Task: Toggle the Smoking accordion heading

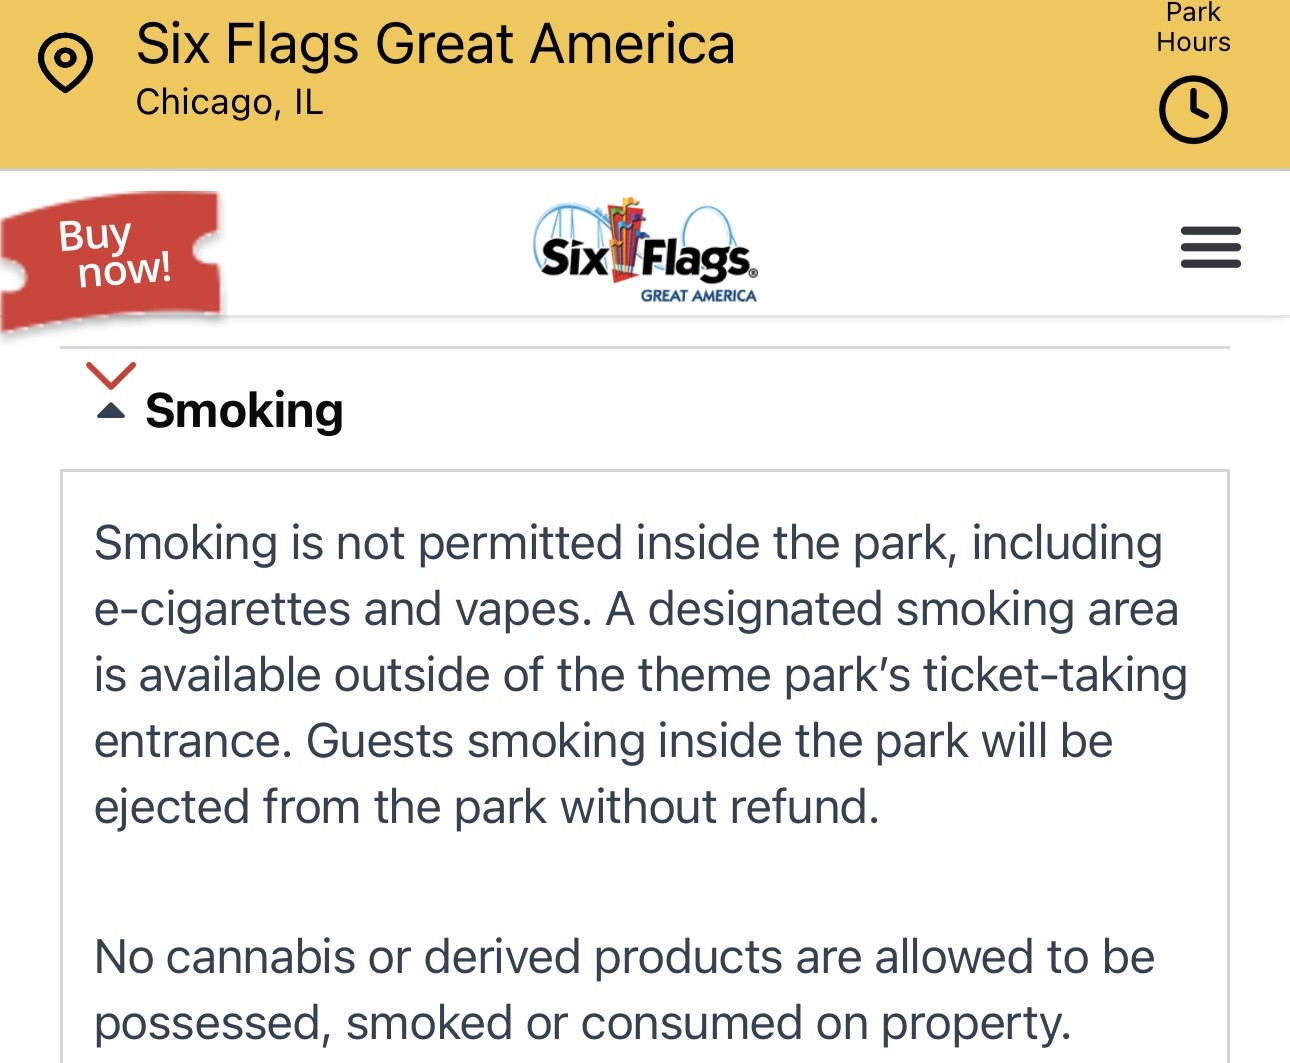Action: point(244,410)
